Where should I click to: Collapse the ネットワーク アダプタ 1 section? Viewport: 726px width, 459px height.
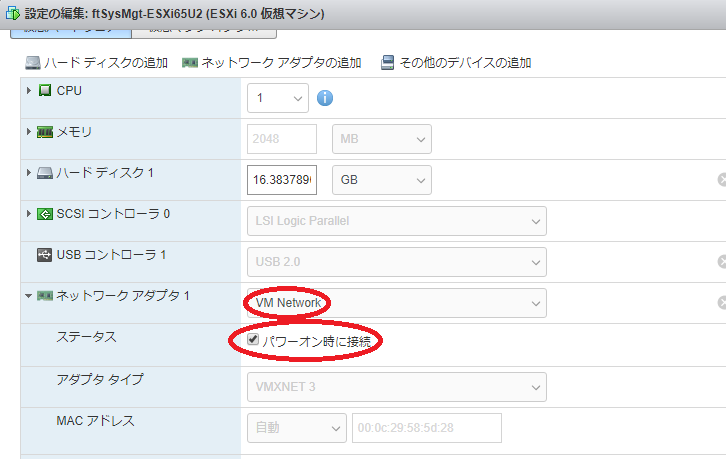[28, 297]
